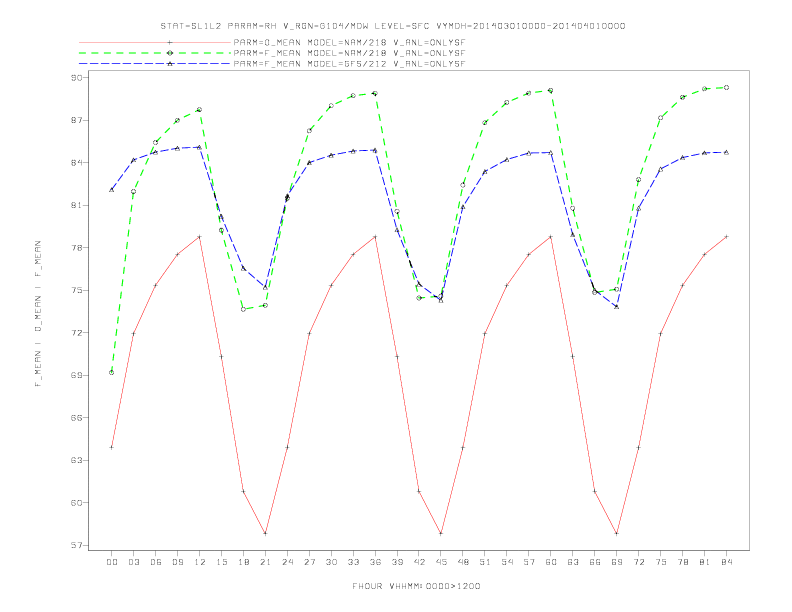Click the y-axis tick label 57
Screen dimensions: 792x612
76,545
